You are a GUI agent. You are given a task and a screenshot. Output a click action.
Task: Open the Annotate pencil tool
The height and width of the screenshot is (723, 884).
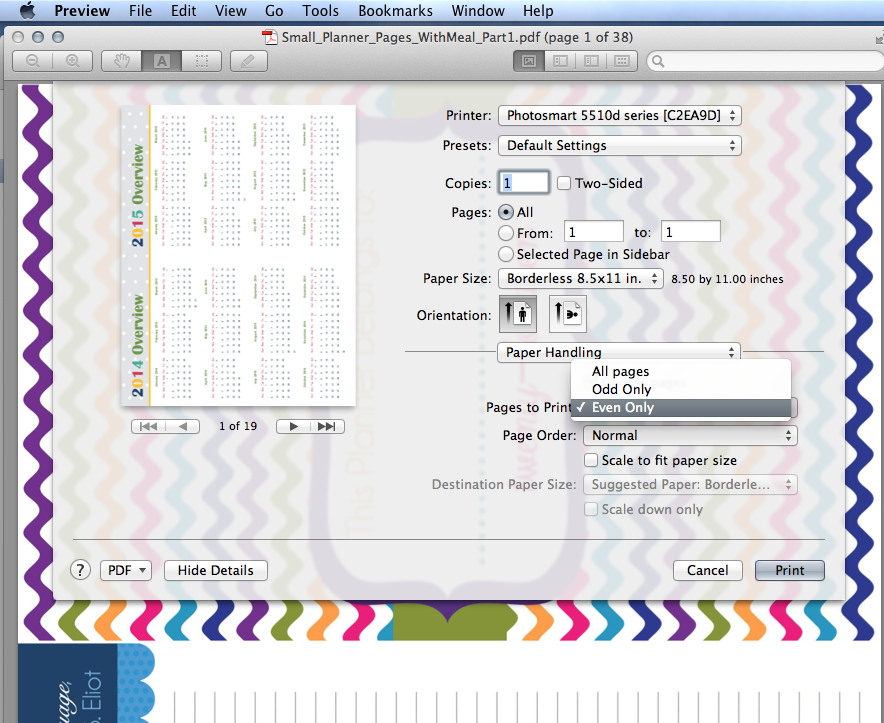(x=247, y=60)
